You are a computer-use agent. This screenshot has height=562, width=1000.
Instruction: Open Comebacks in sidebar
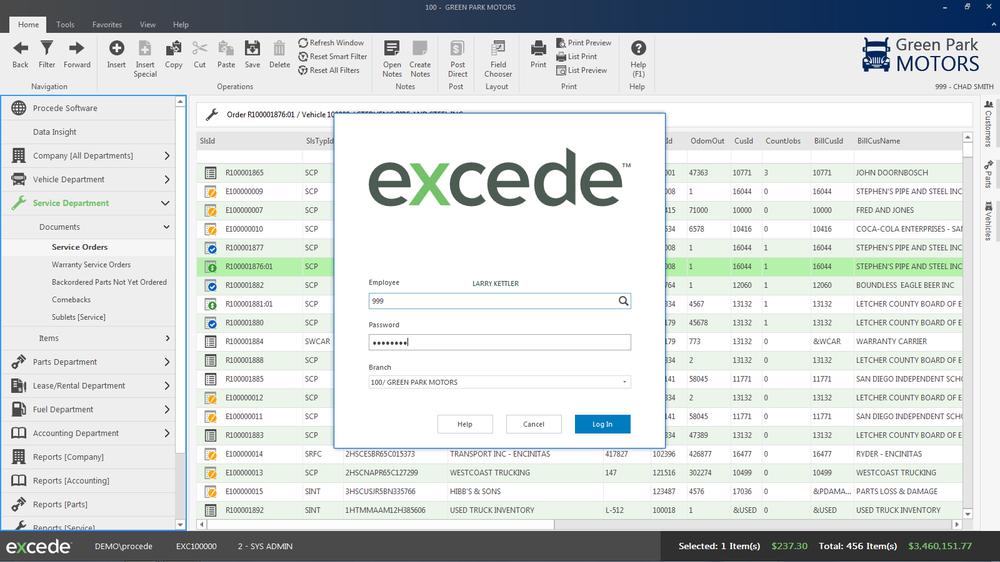71,300
